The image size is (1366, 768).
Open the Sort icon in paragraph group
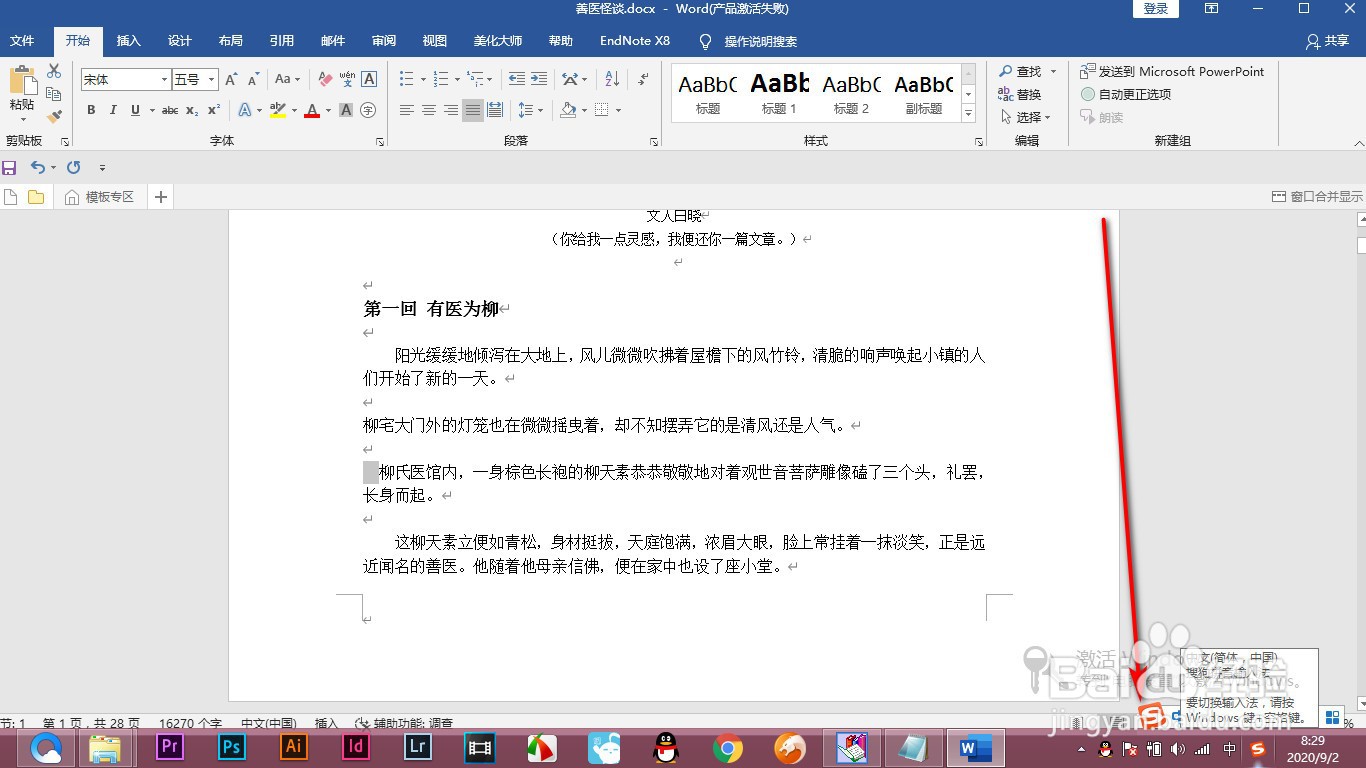[611, 77]
